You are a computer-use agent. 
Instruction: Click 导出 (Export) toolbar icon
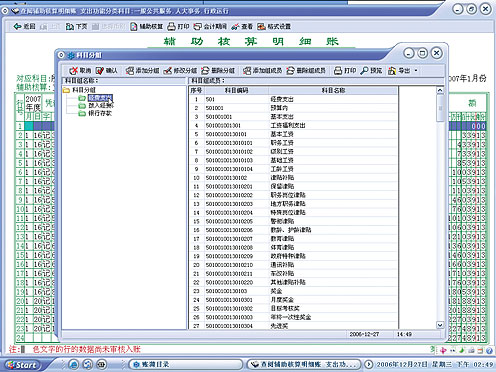tap(399, 71)
